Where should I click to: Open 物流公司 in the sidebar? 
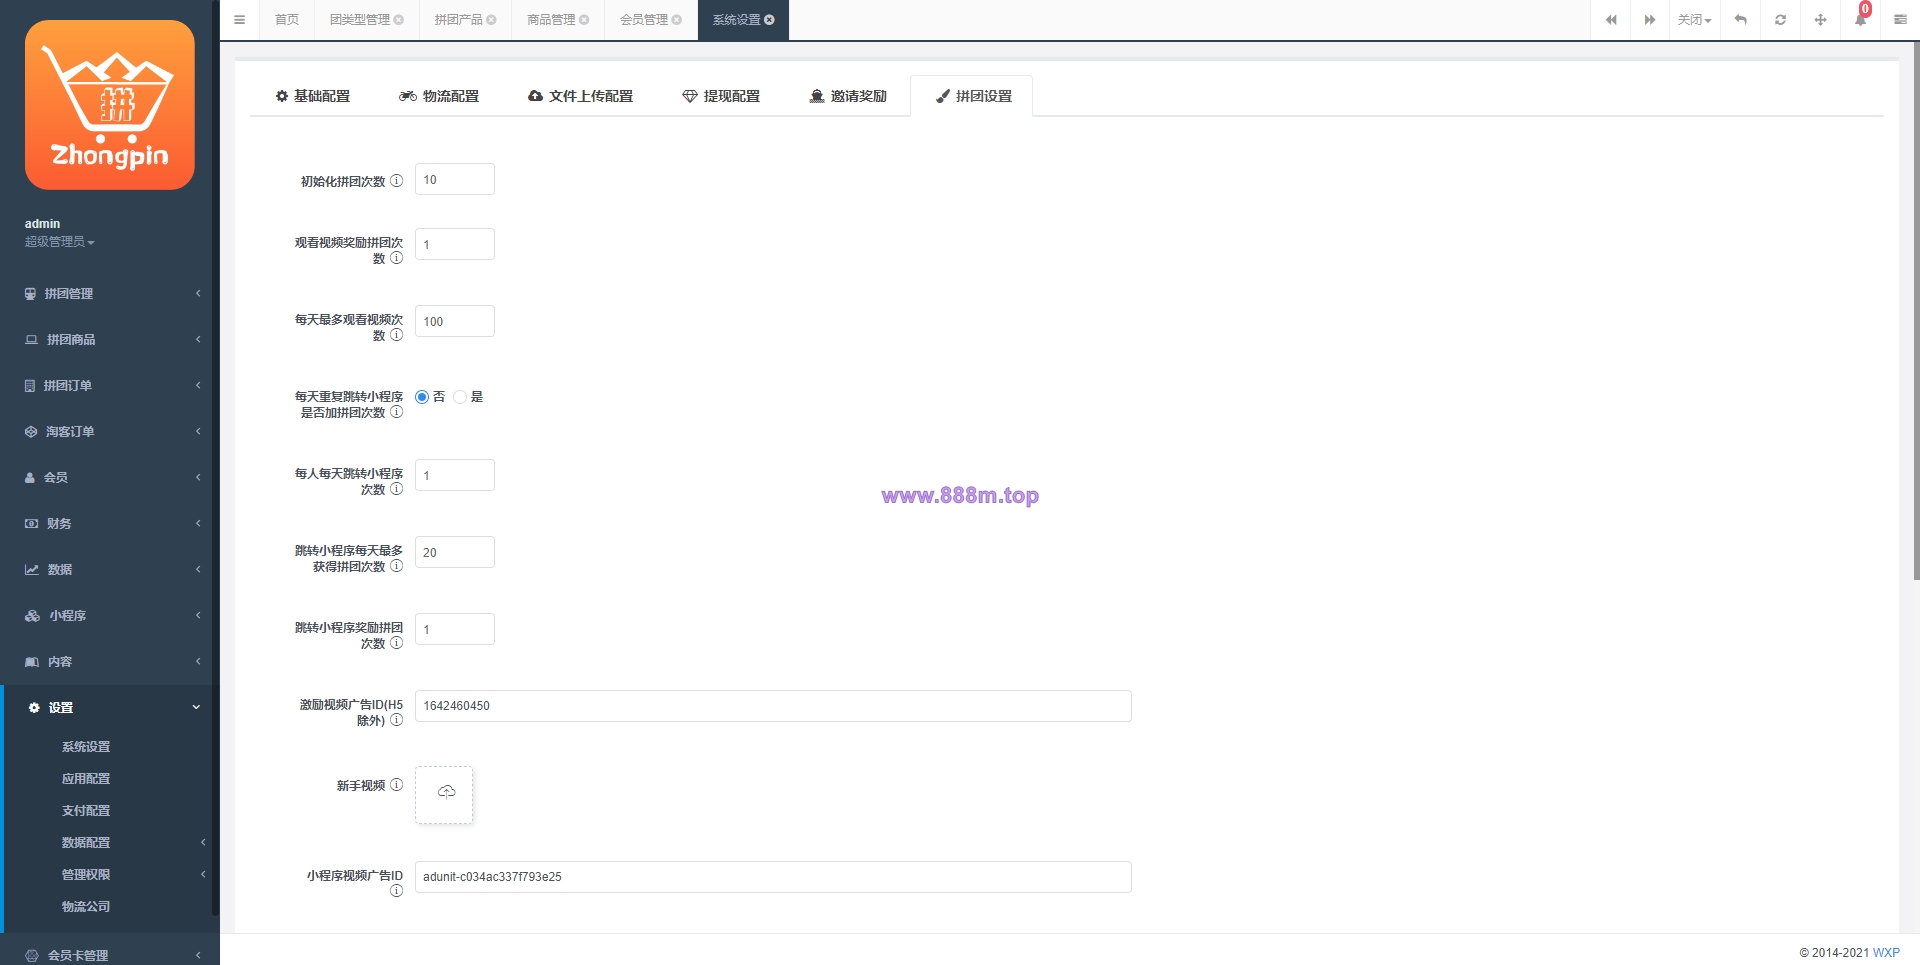coord(86,907)
